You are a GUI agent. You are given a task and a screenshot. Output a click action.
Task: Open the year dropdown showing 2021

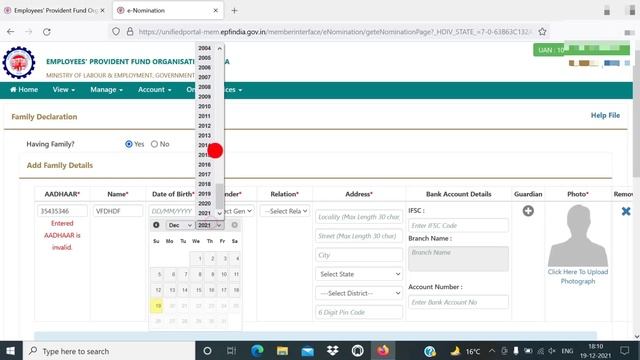(x=210, y=225)
